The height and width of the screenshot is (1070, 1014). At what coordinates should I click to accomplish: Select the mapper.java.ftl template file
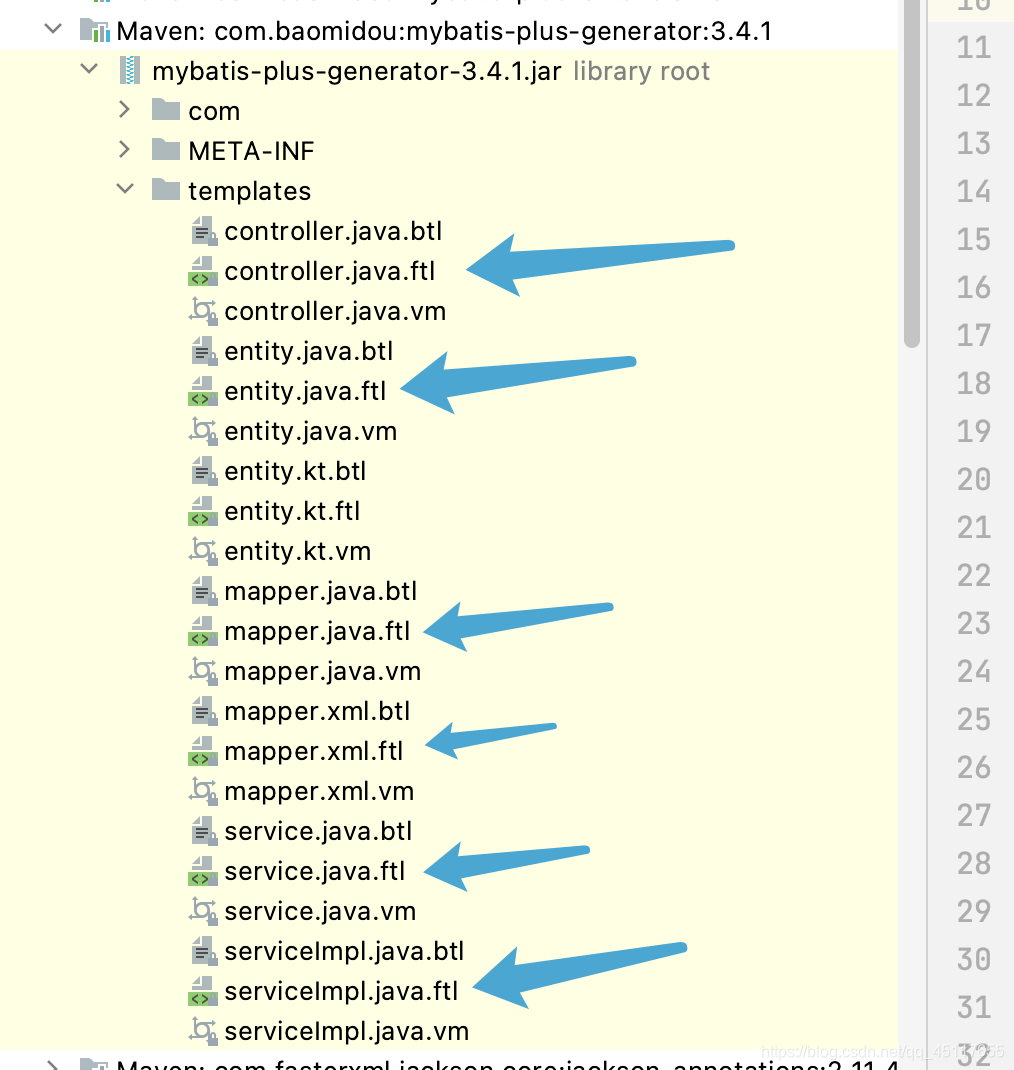click(x=317, y=631)
